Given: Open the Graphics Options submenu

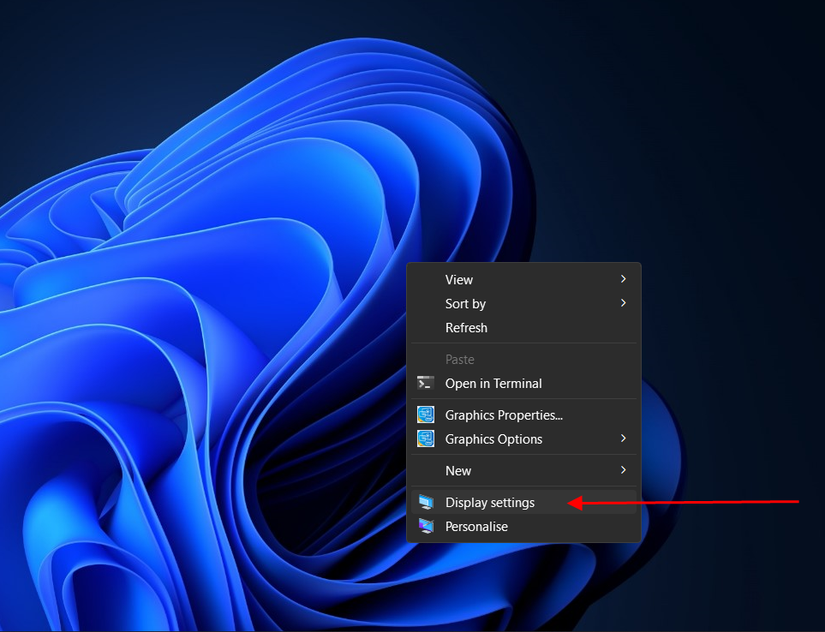Looking at the screenshot, I should [524, 439].
